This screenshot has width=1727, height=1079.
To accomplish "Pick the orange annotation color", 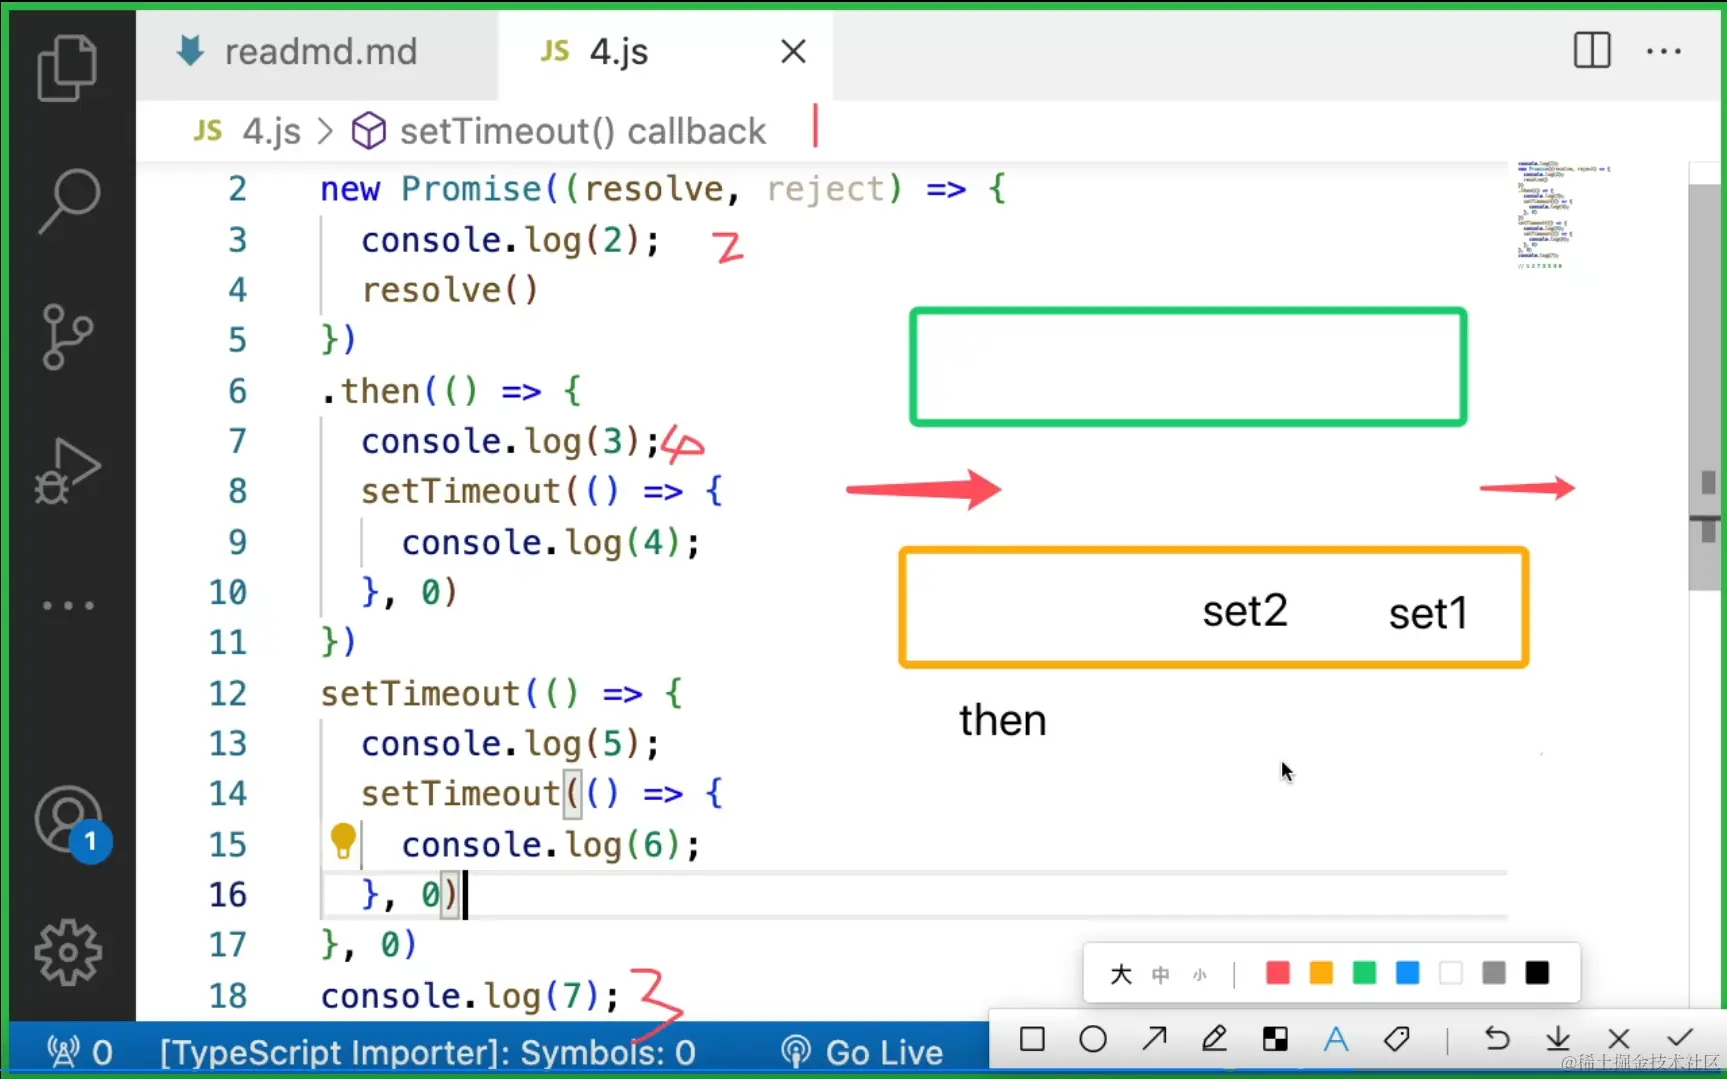I will point(1321,973).
